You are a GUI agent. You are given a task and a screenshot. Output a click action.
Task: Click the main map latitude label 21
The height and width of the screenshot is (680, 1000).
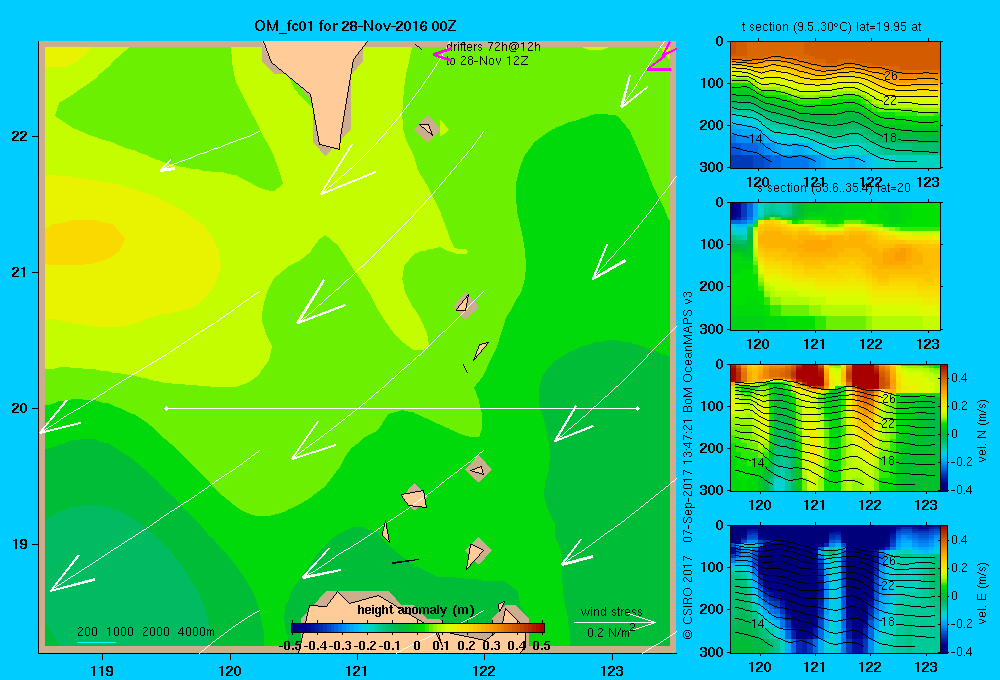[20, 272]
